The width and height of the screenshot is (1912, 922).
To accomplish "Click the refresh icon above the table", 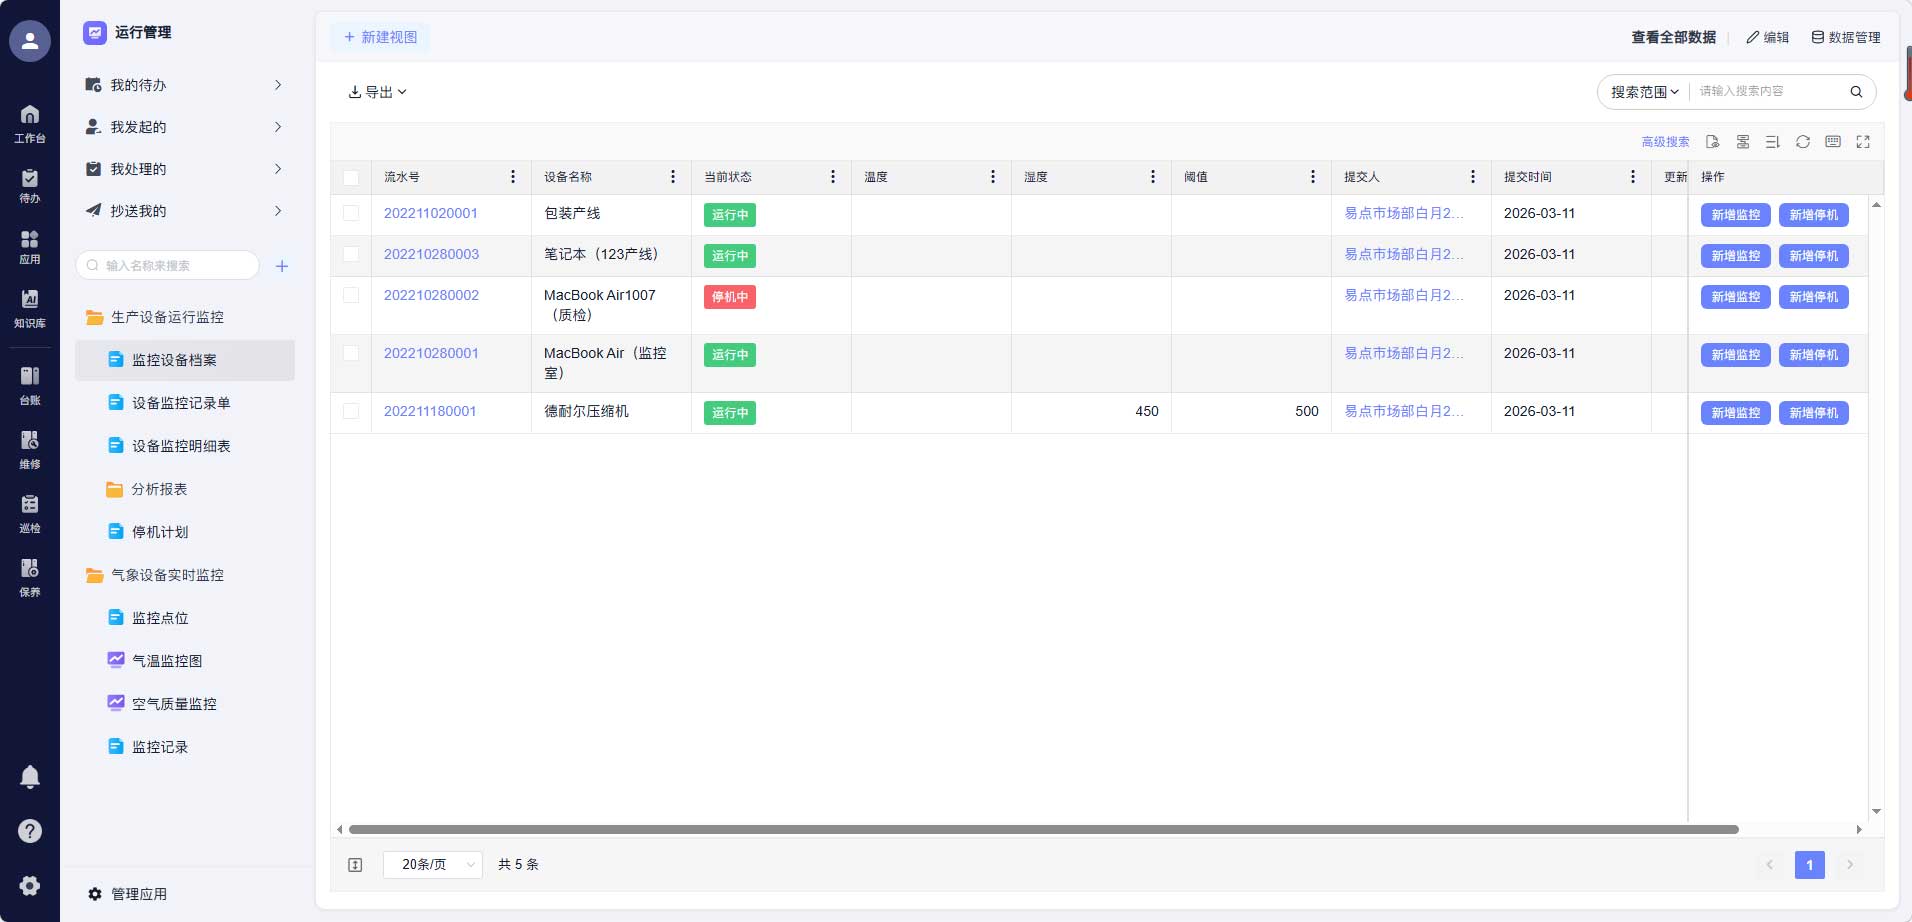I will (x=1802, y=142).
